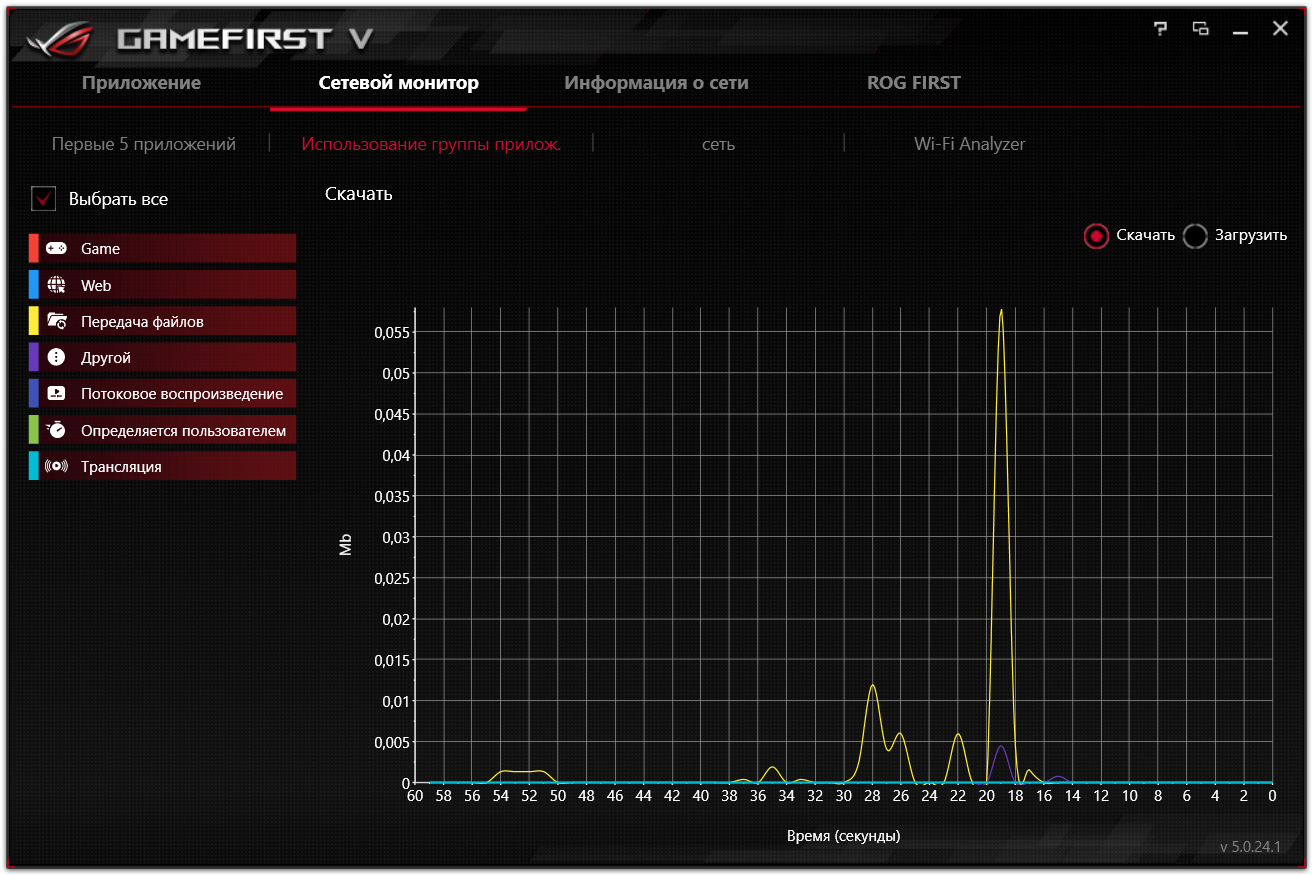The image size is (1313, 875).
Task: Click the yellow Передача файлов color swatch
Action: 34,321
